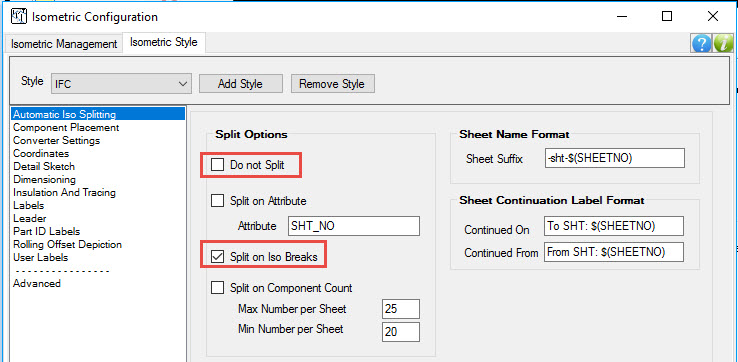Select the Isometric Style tab

click(163, 42)
